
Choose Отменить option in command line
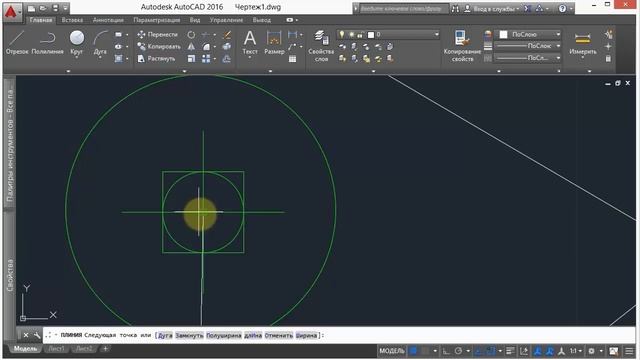[x=279, y=336]
